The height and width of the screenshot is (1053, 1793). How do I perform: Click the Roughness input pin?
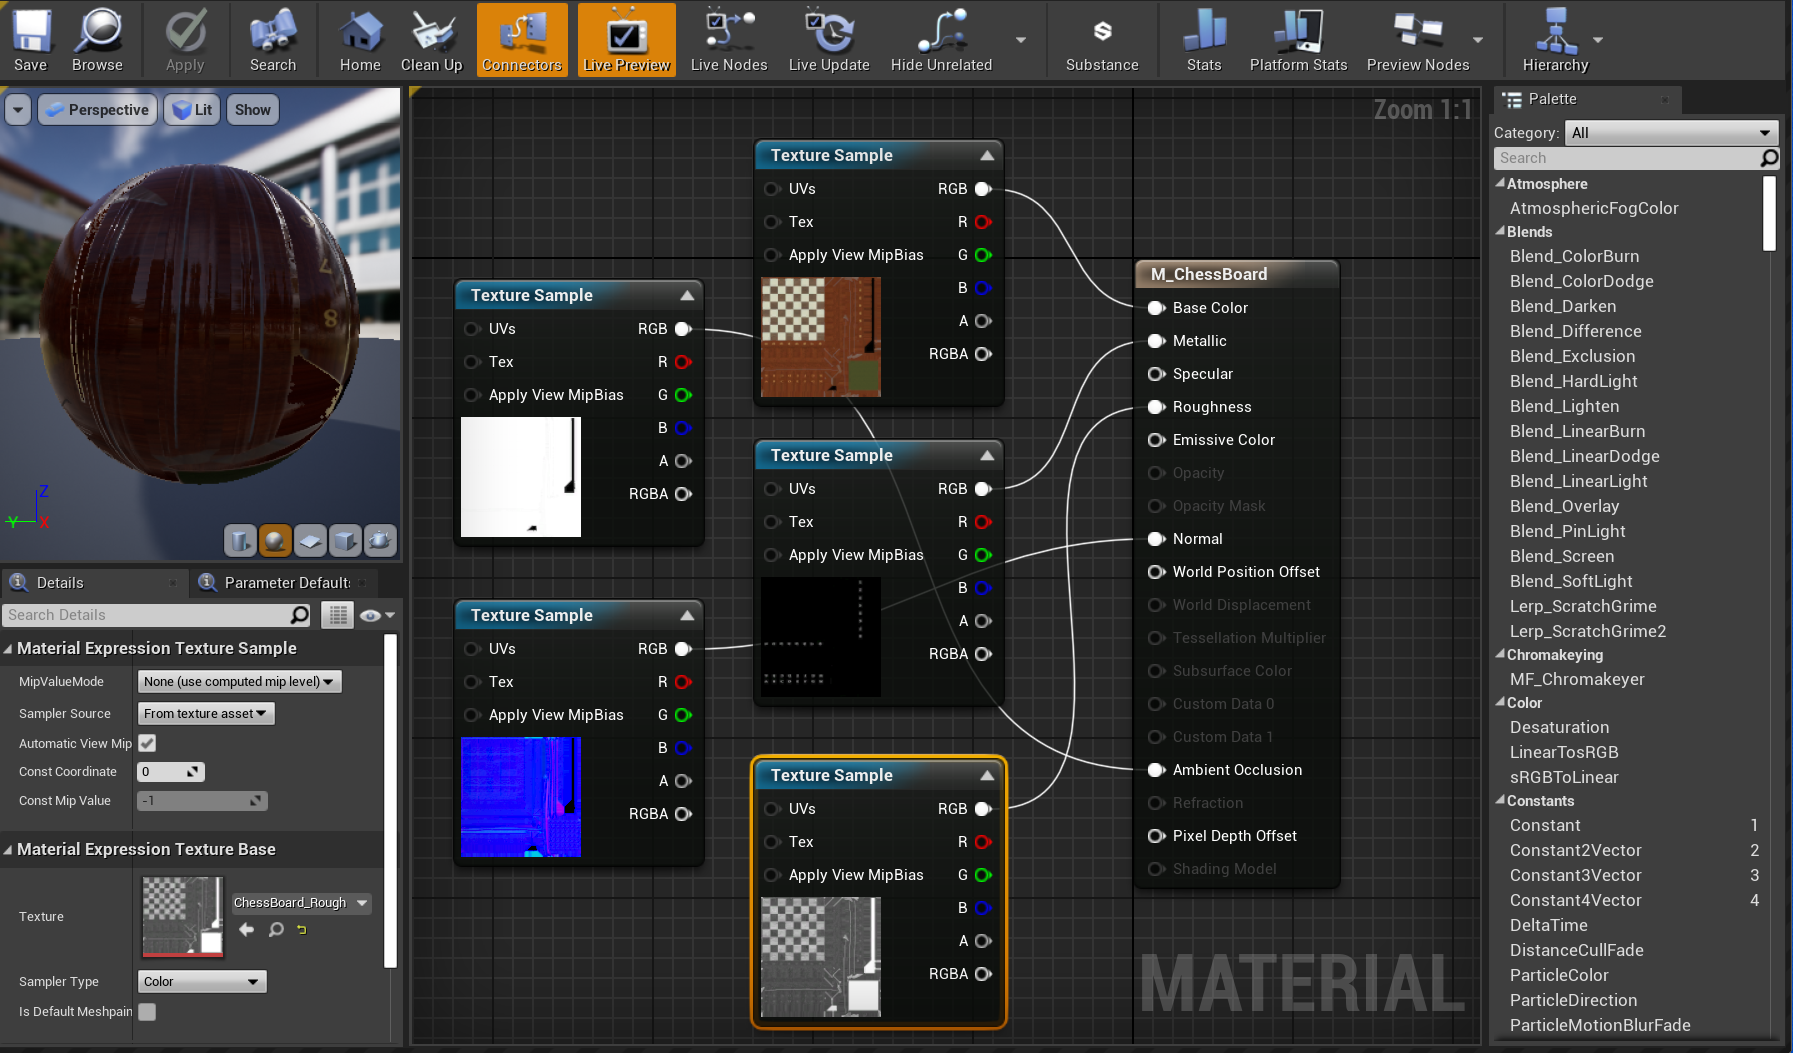tap(1156, 407)
